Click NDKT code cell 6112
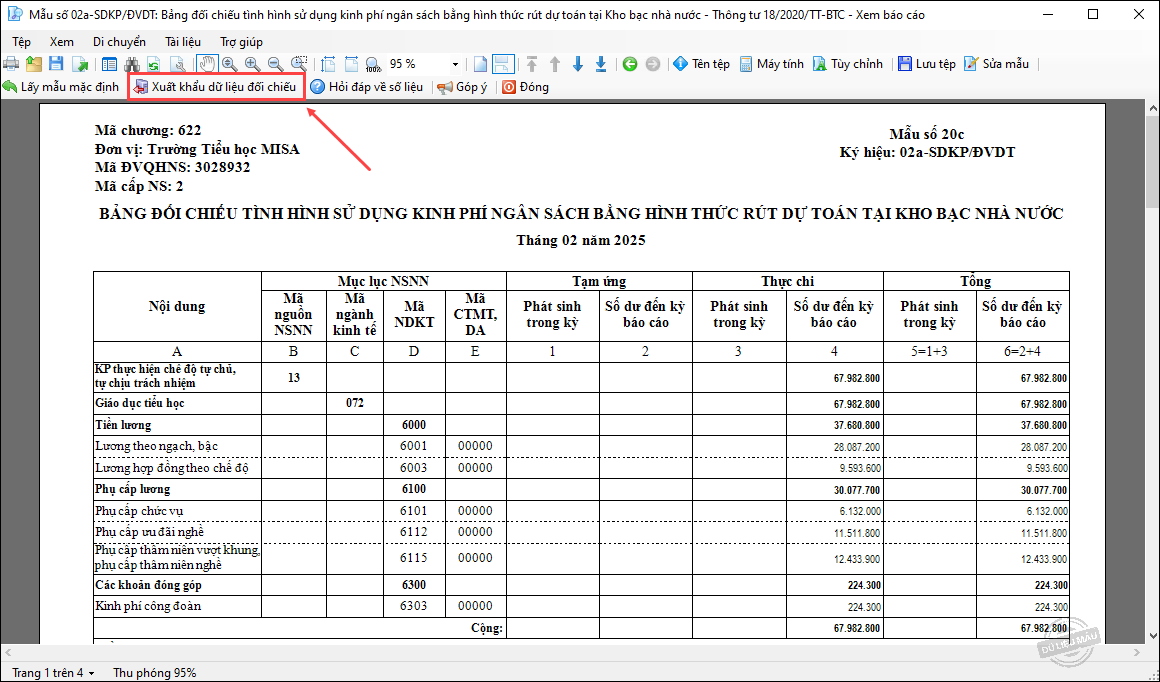The height and width of the screenshot is (682, 1160). (414, 532)
